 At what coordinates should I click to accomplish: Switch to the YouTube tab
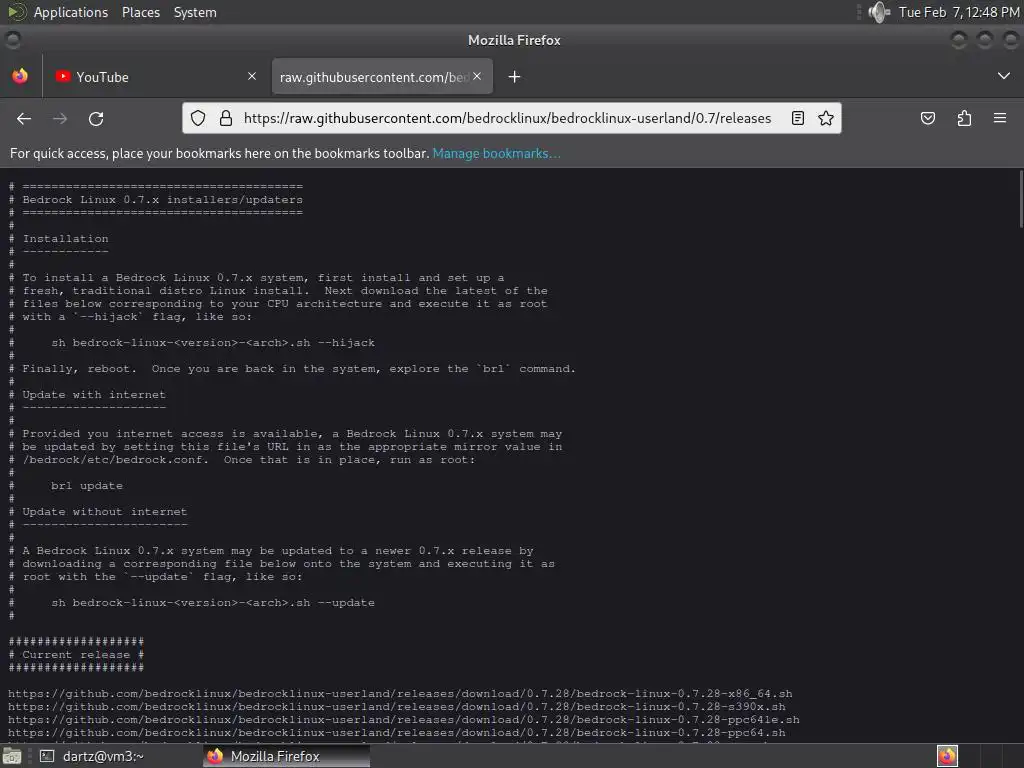tap(155, 77)
